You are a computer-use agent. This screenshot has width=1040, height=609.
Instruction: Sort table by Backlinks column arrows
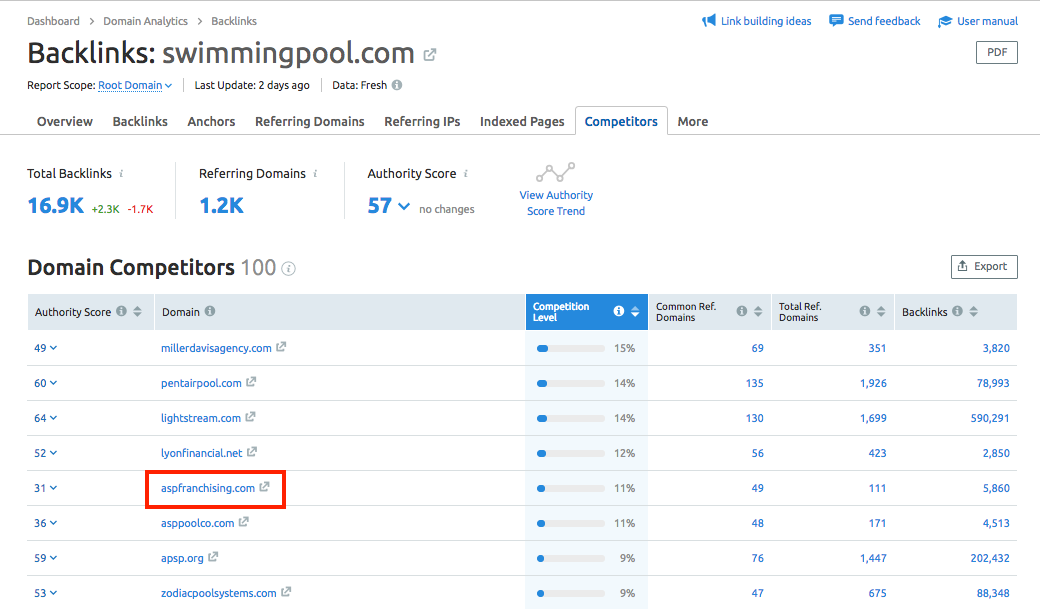(974, 311)
